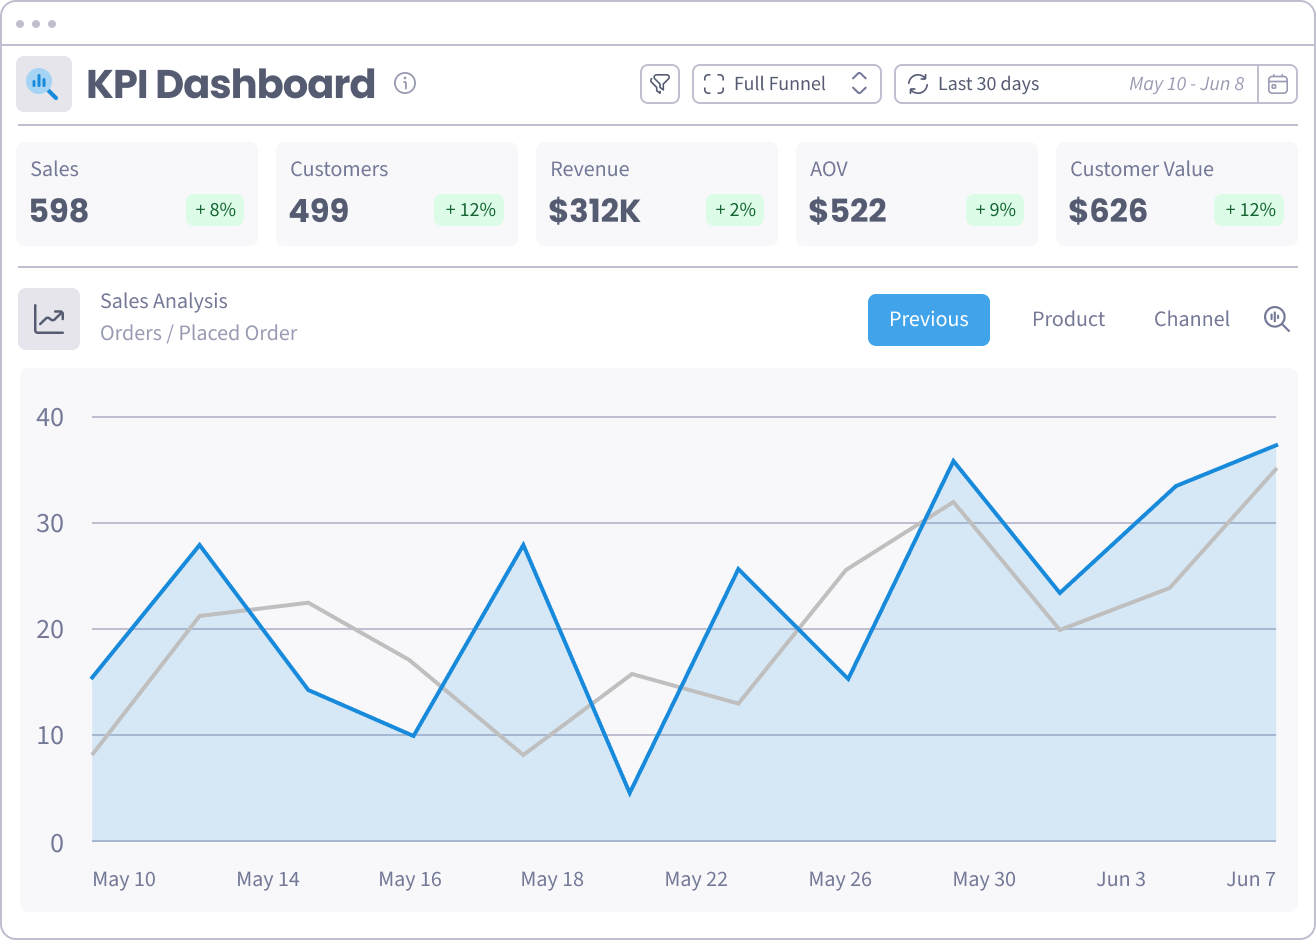Click the Customer Value +12% badge

click(1250, 210)
